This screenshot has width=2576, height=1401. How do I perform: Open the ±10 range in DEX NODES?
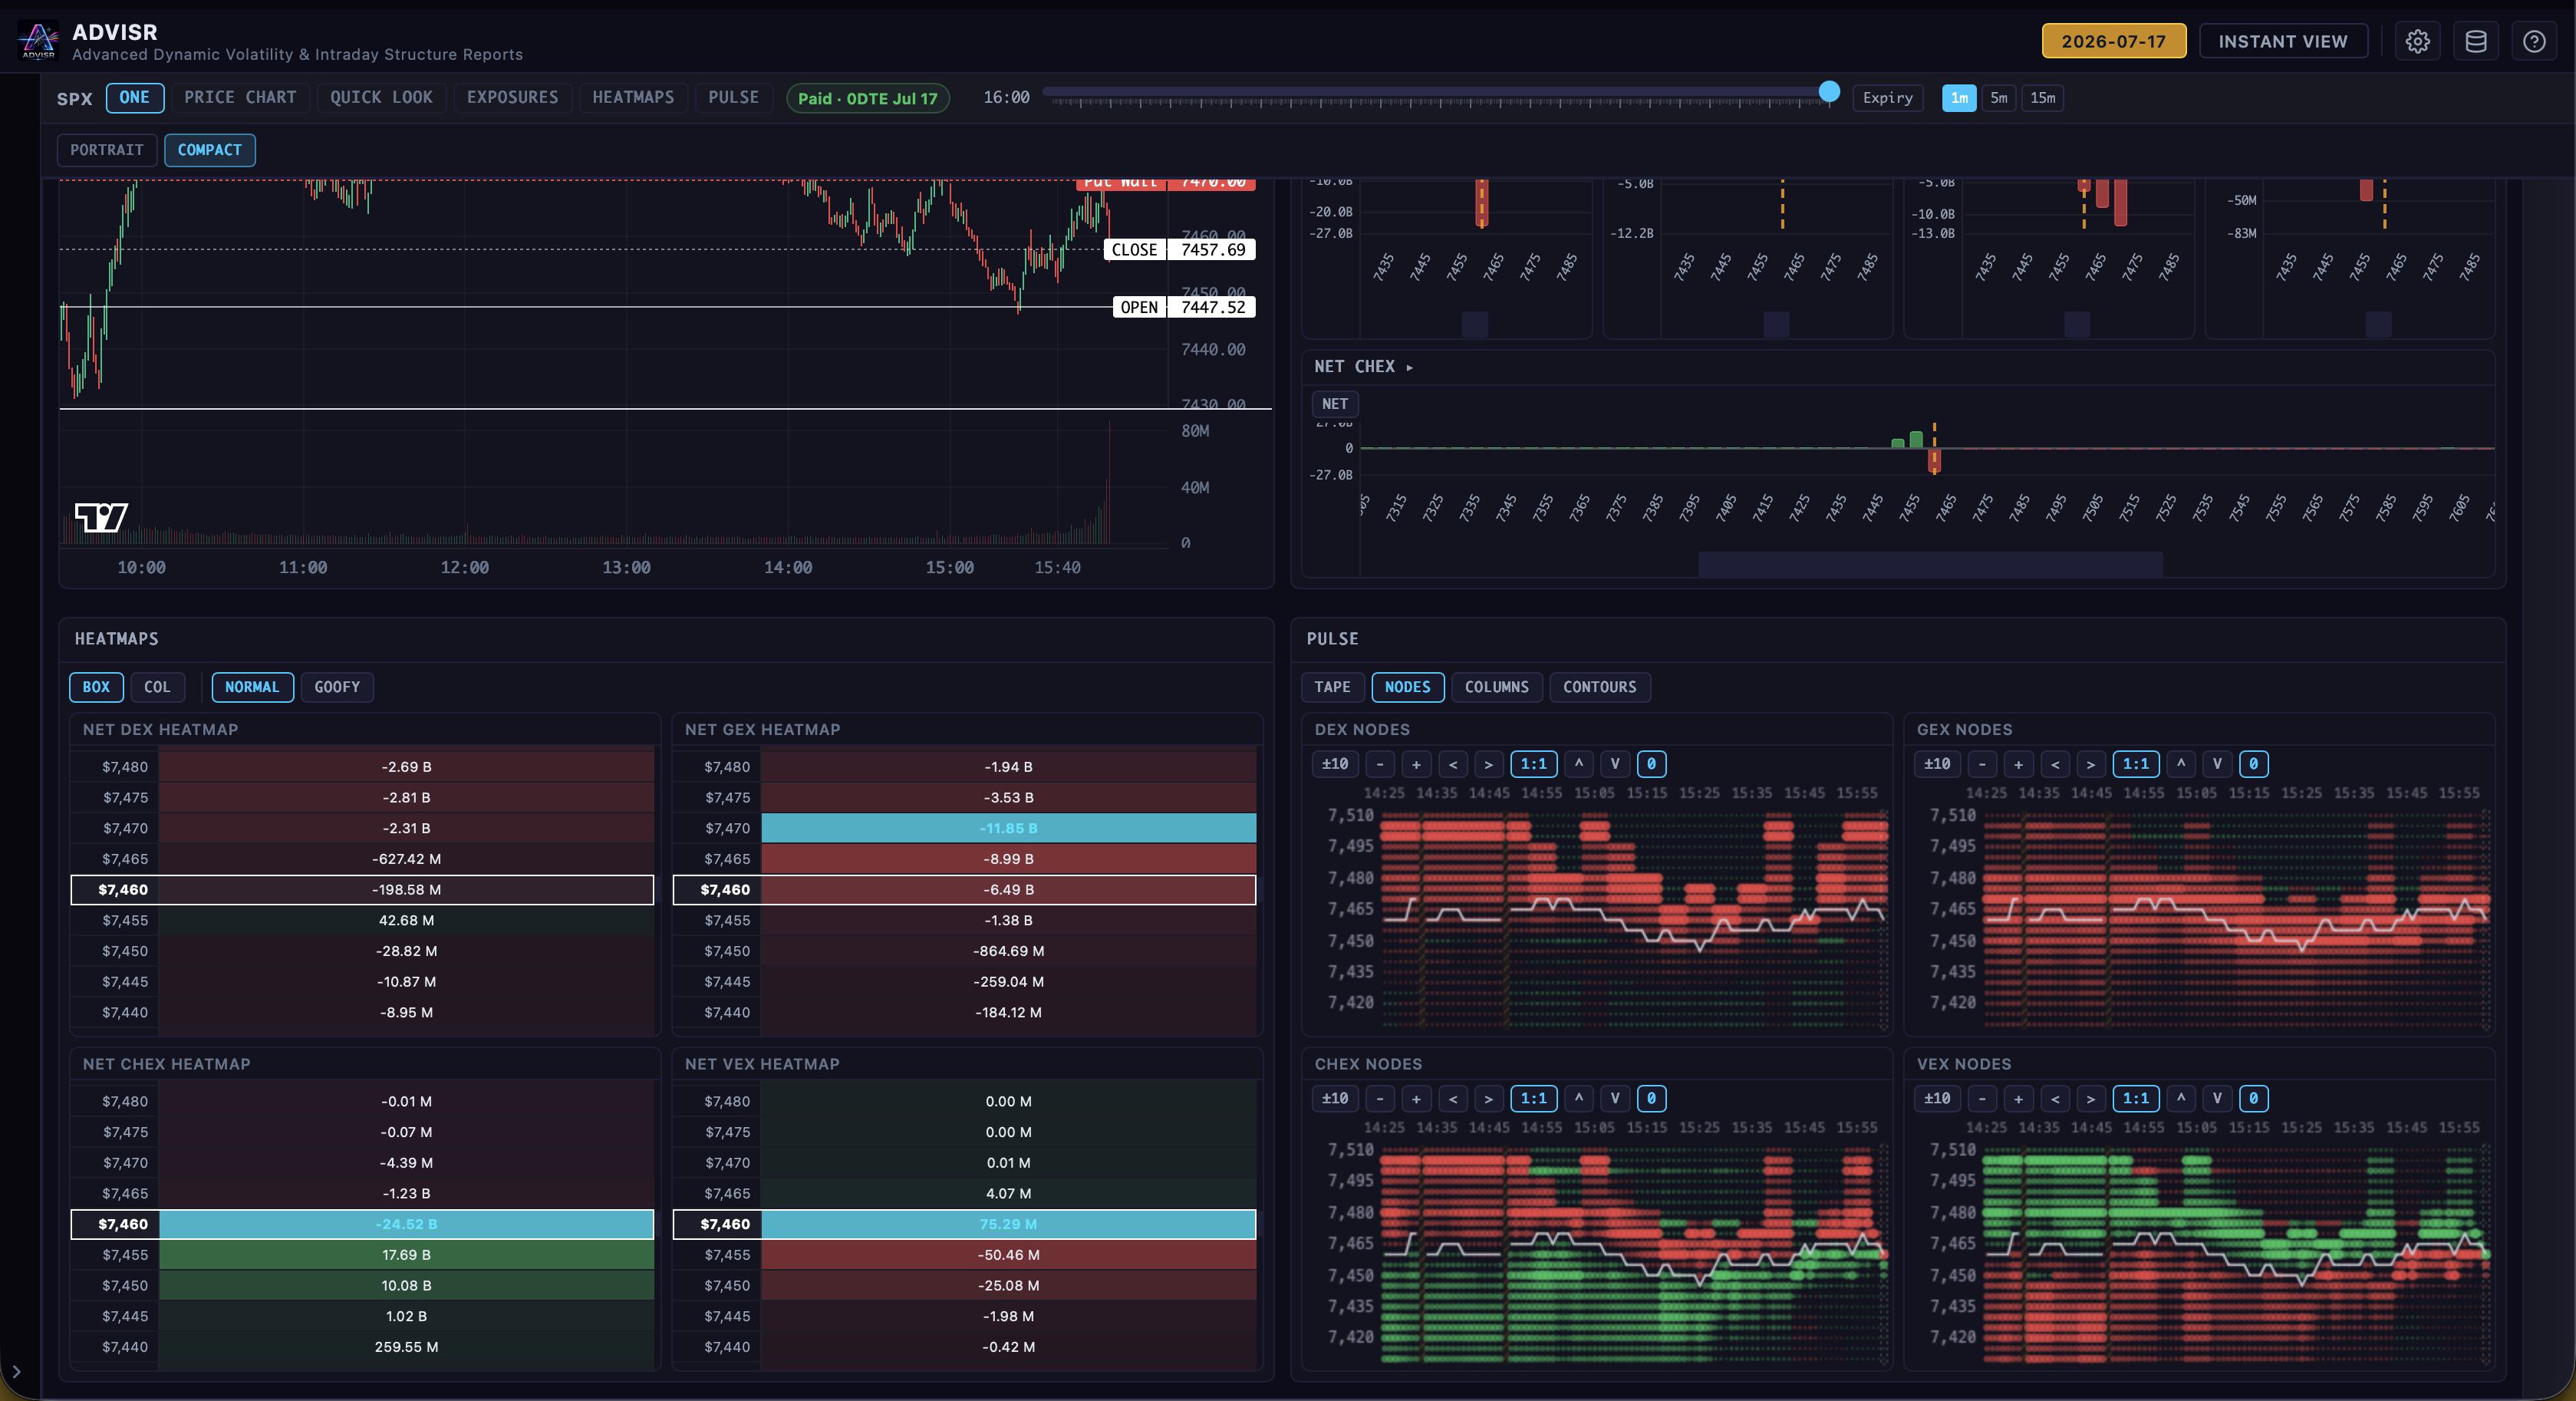pos(1335,764)
